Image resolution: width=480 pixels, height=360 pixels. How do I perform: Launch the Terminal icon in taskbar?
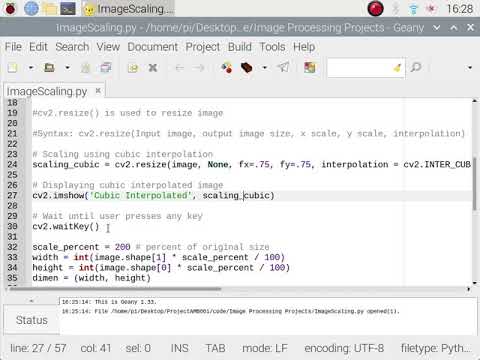tap(68, 9)
